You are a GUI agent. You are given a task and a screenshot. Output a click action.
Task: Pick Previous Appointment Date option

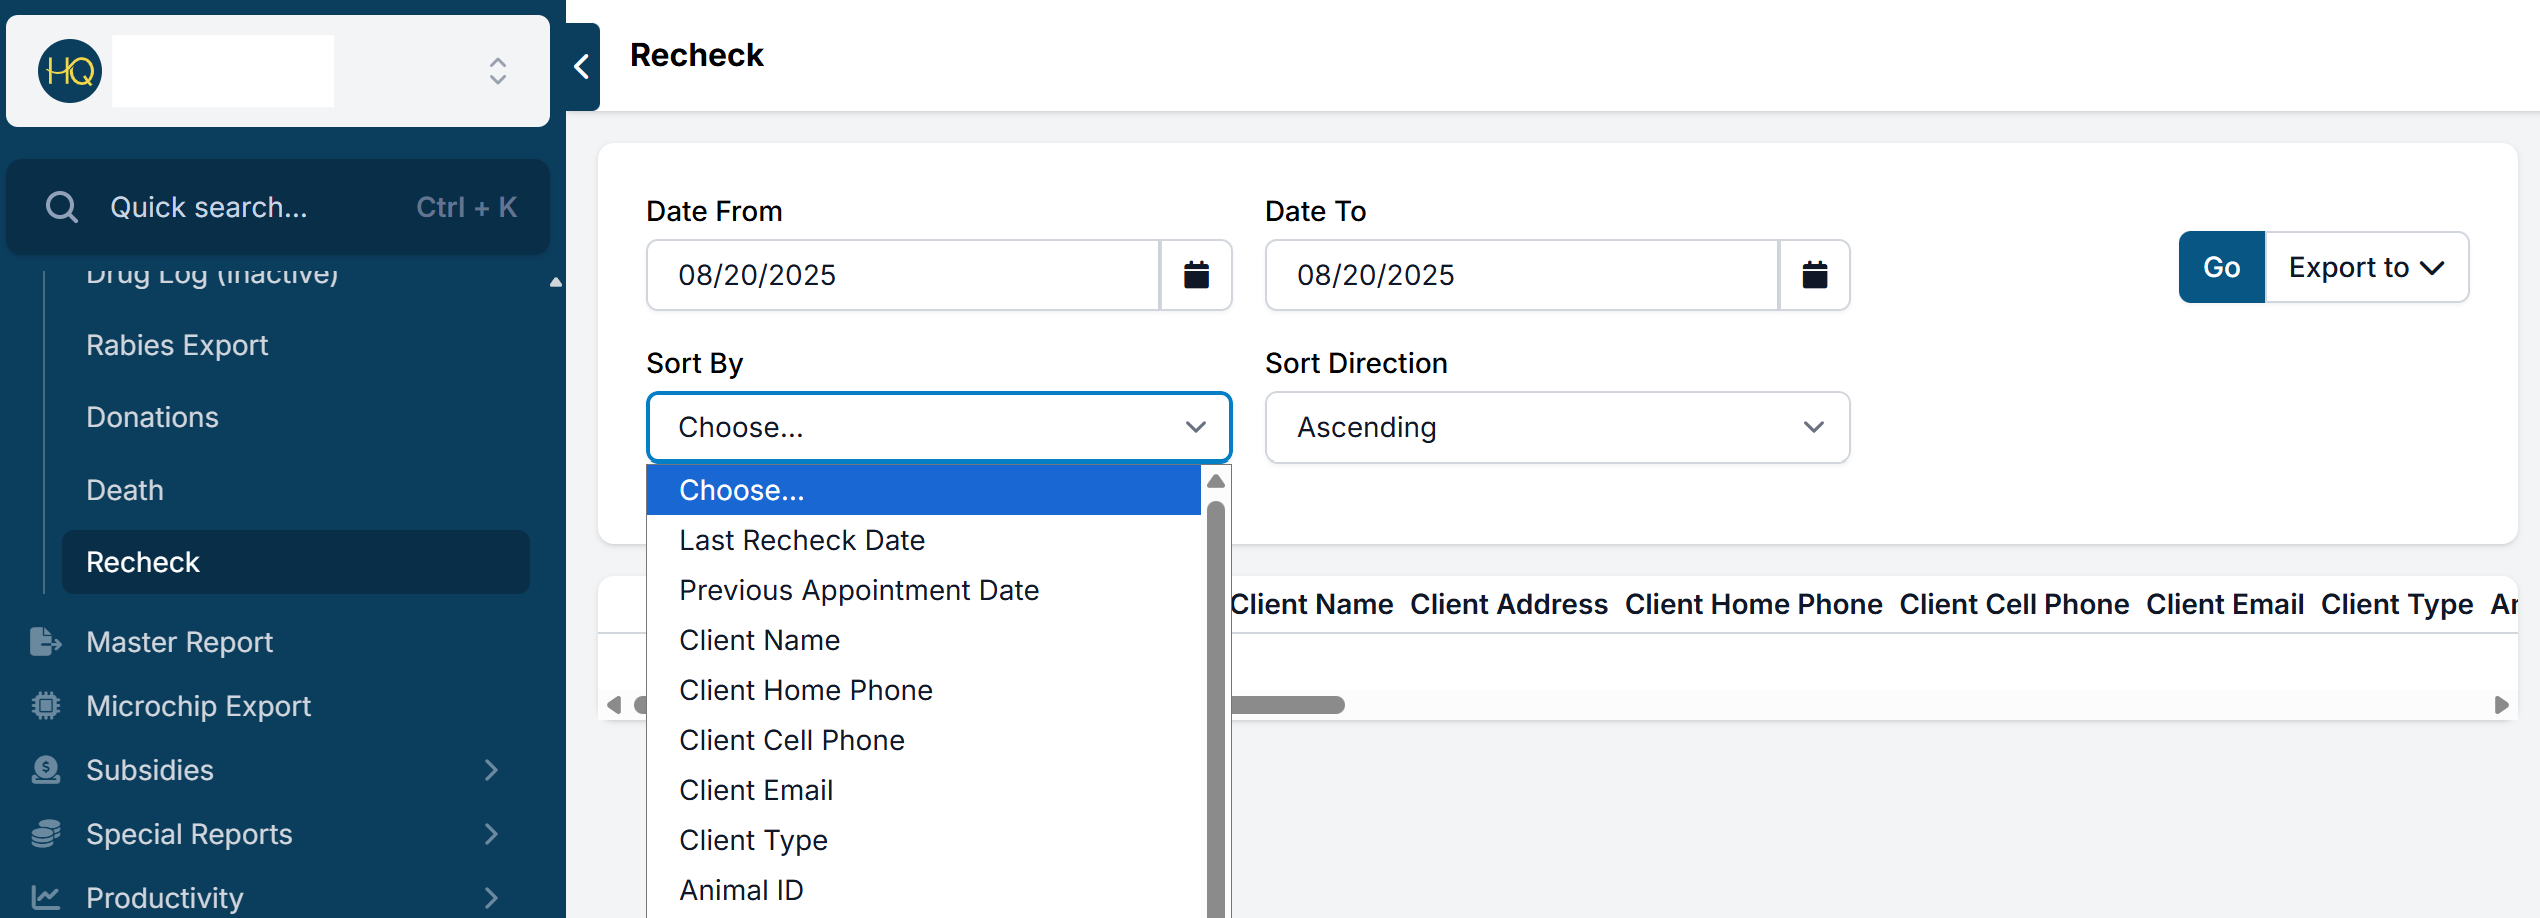coord(859,591)
